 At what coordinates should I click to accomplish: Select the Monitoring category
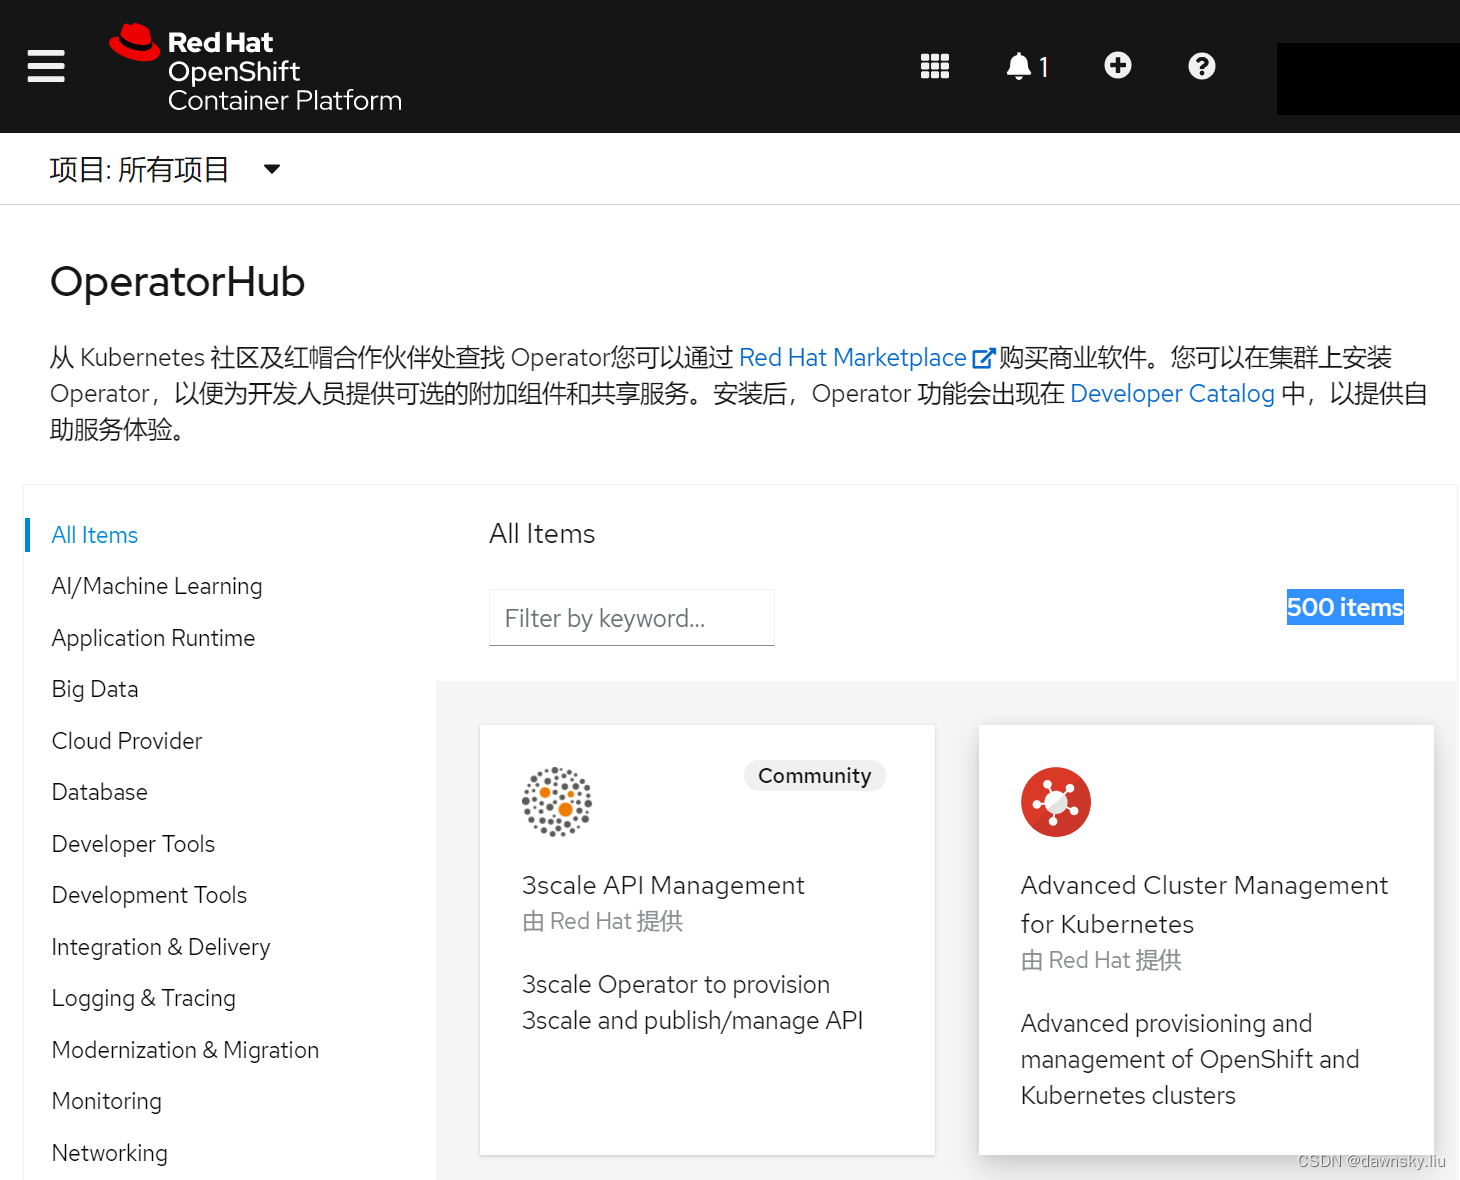pos(107,1101)
